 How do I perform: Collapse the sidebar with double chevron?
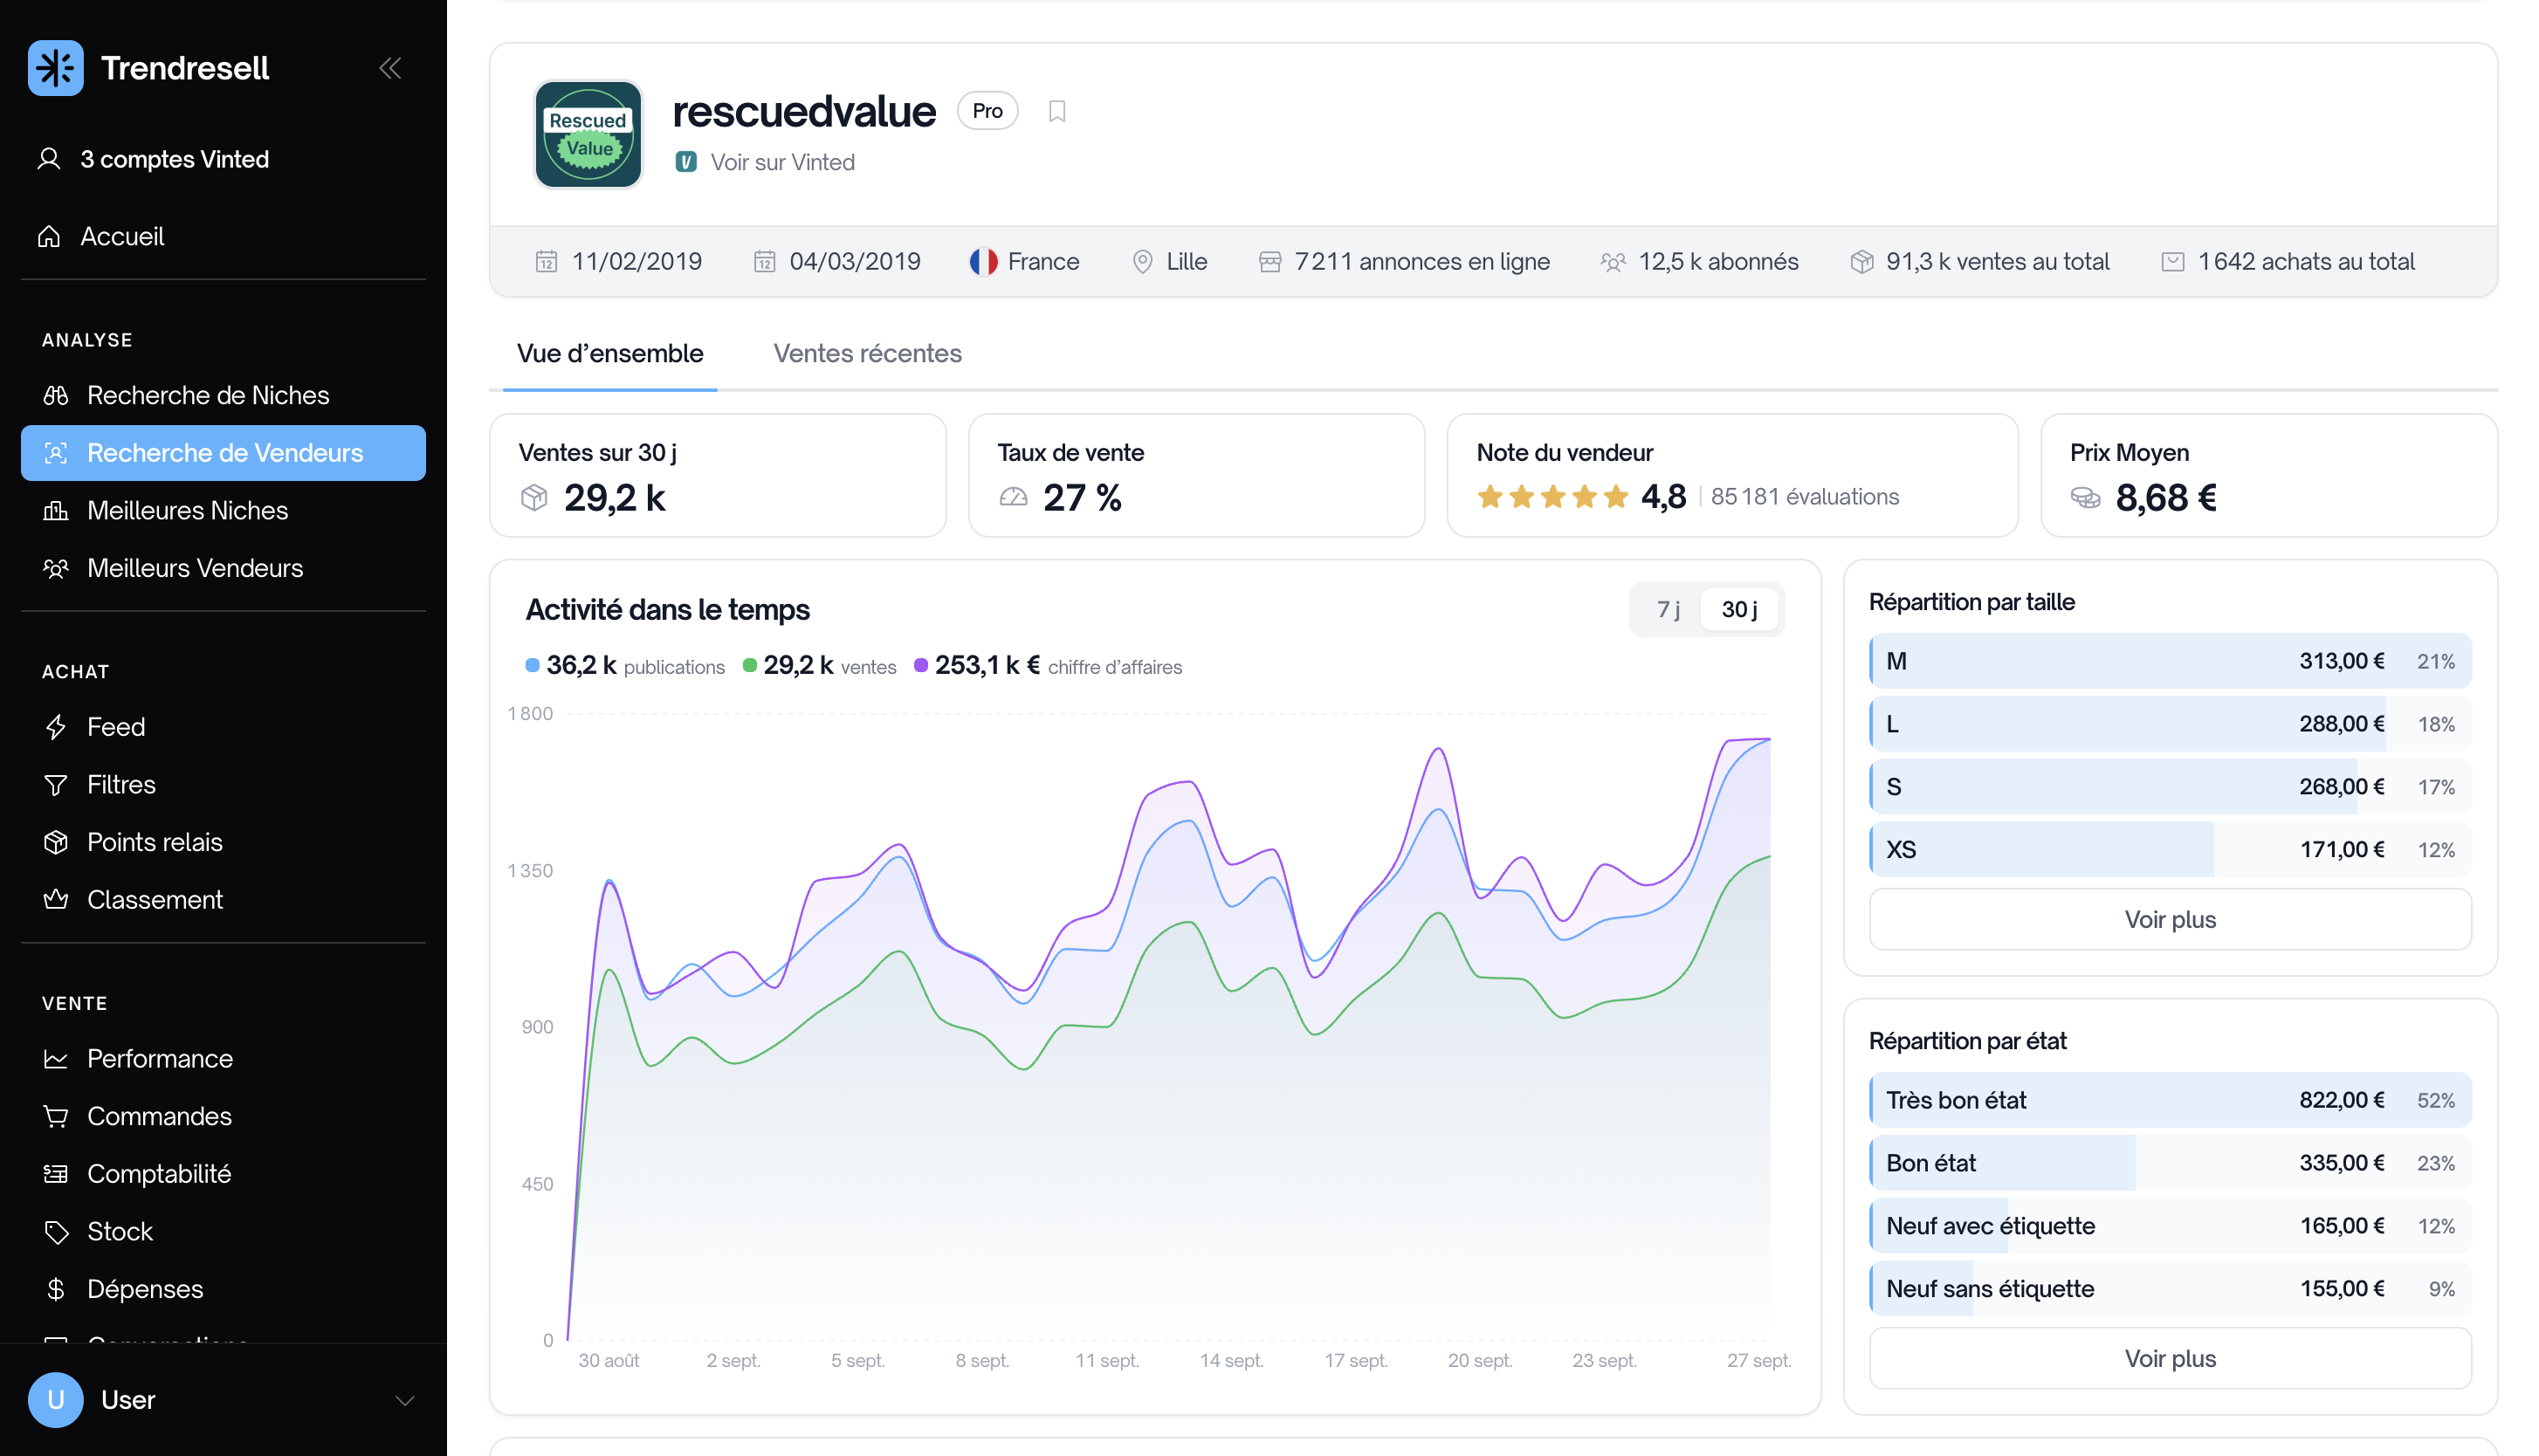click(390, 68)
